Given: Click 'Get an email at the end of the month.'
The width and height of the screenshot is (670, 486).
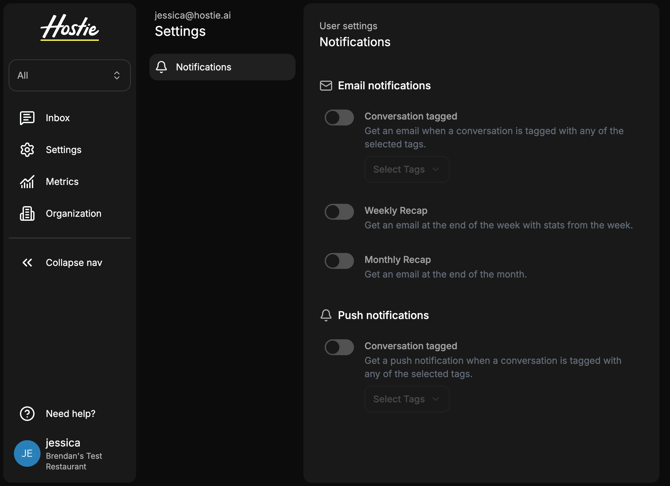Looking at the screenshot, I should pyautogui.click(x=446, y=274).
